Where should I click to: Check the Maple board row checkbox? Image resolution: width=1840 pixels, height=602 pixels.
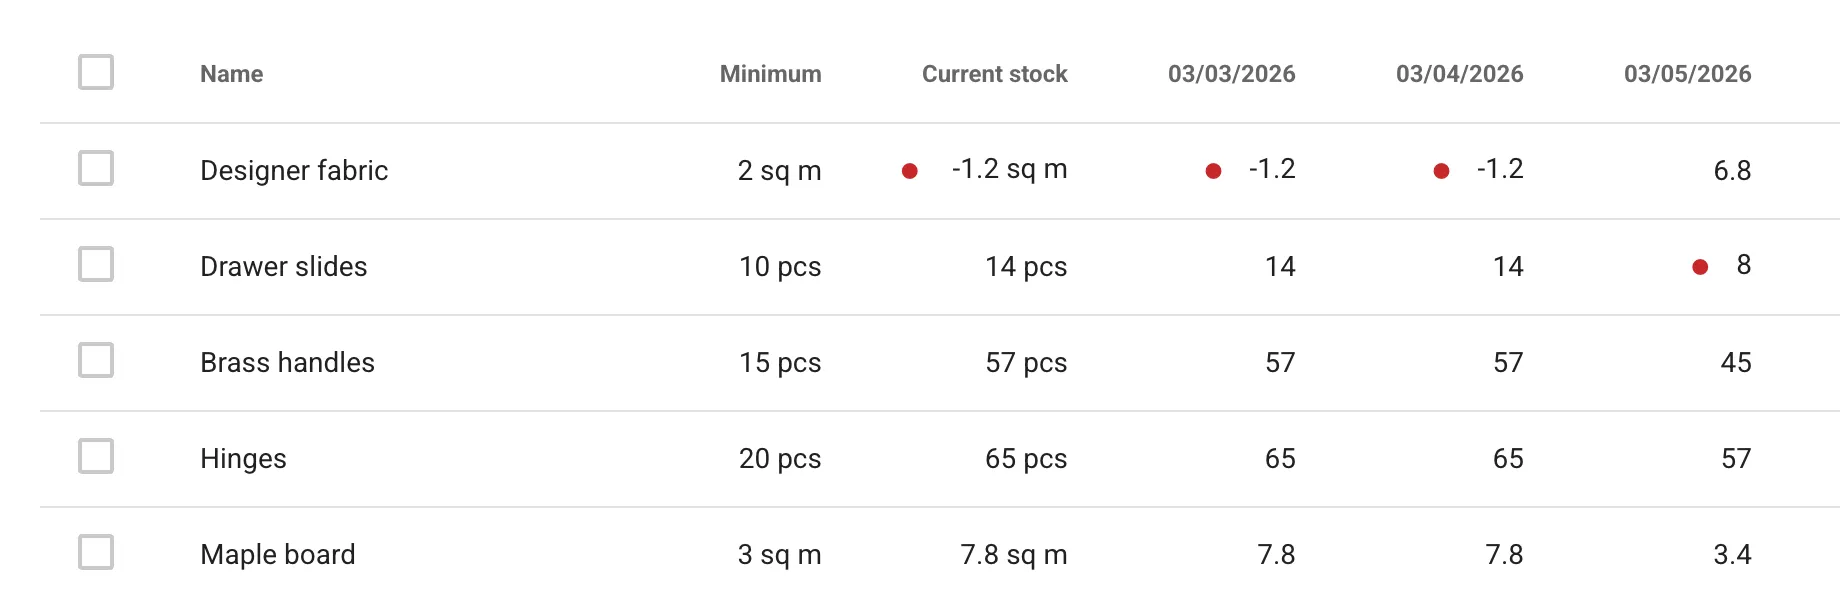click(95, 553)
